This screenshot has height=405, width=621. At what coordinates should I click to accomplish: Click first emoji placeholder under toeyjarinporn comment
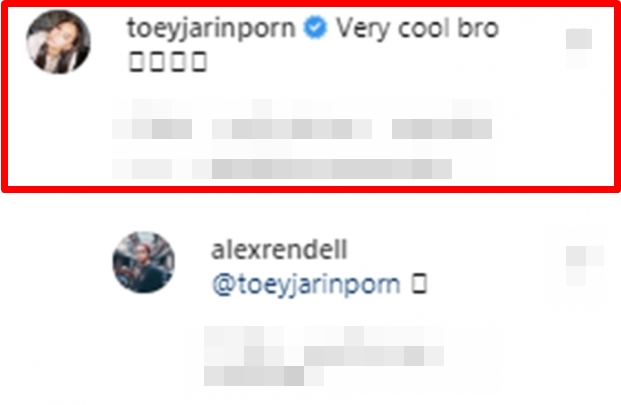click(137, 62)
